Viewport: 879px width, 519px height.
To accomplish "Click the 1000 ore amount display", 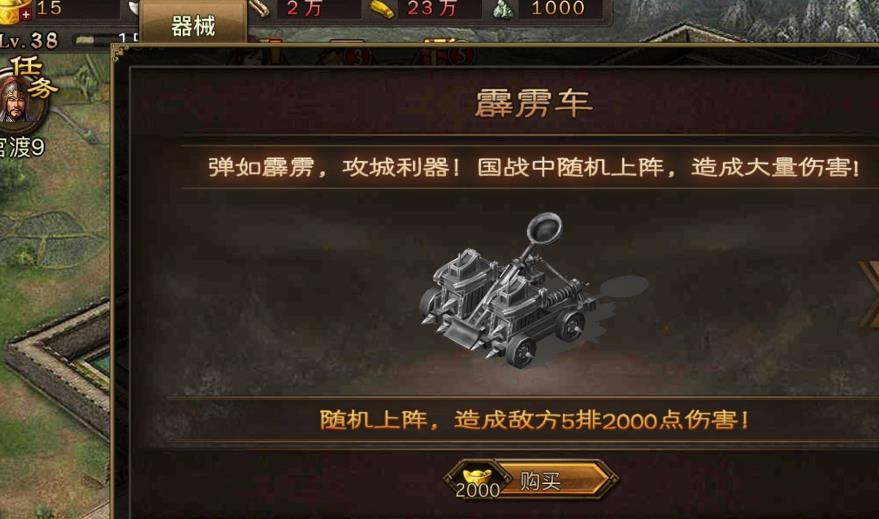I will (x=559, y=8).
